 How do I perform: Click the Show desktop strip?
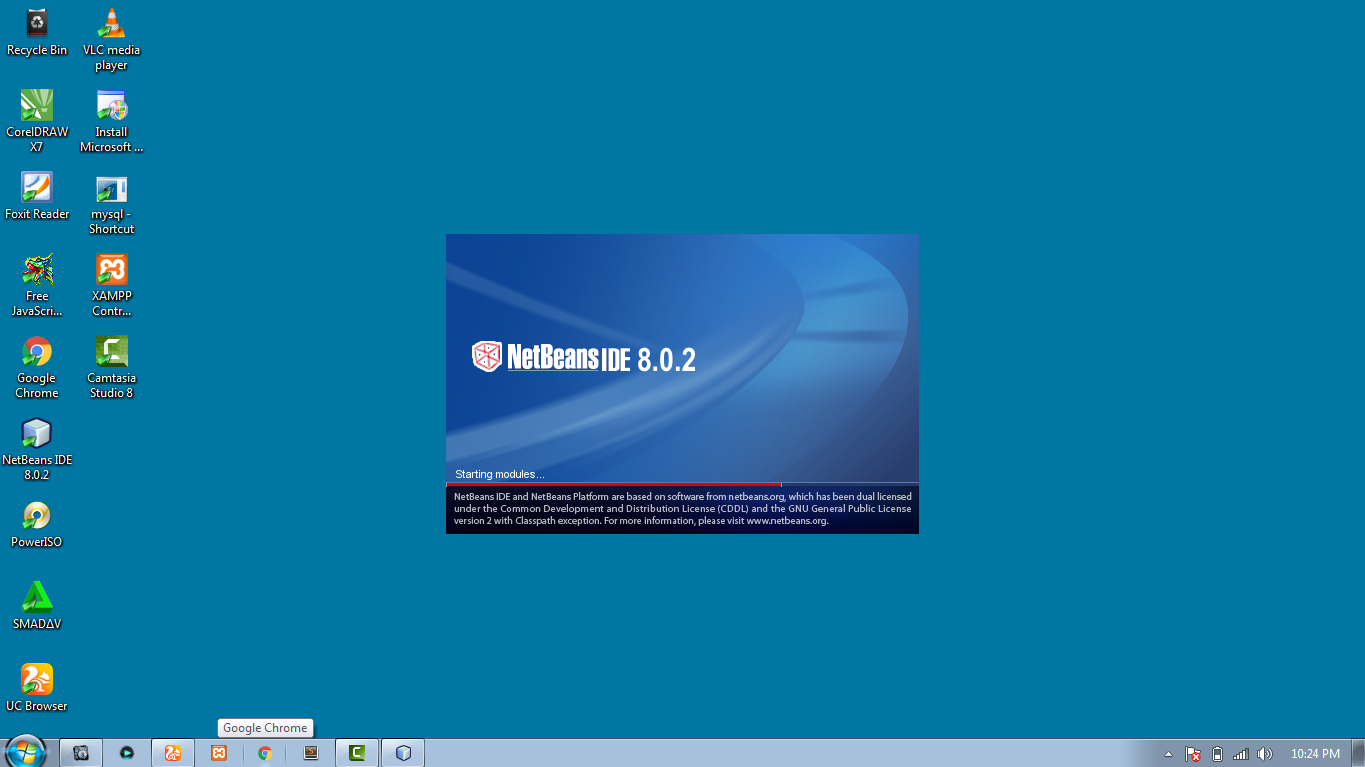(1357, 753)
